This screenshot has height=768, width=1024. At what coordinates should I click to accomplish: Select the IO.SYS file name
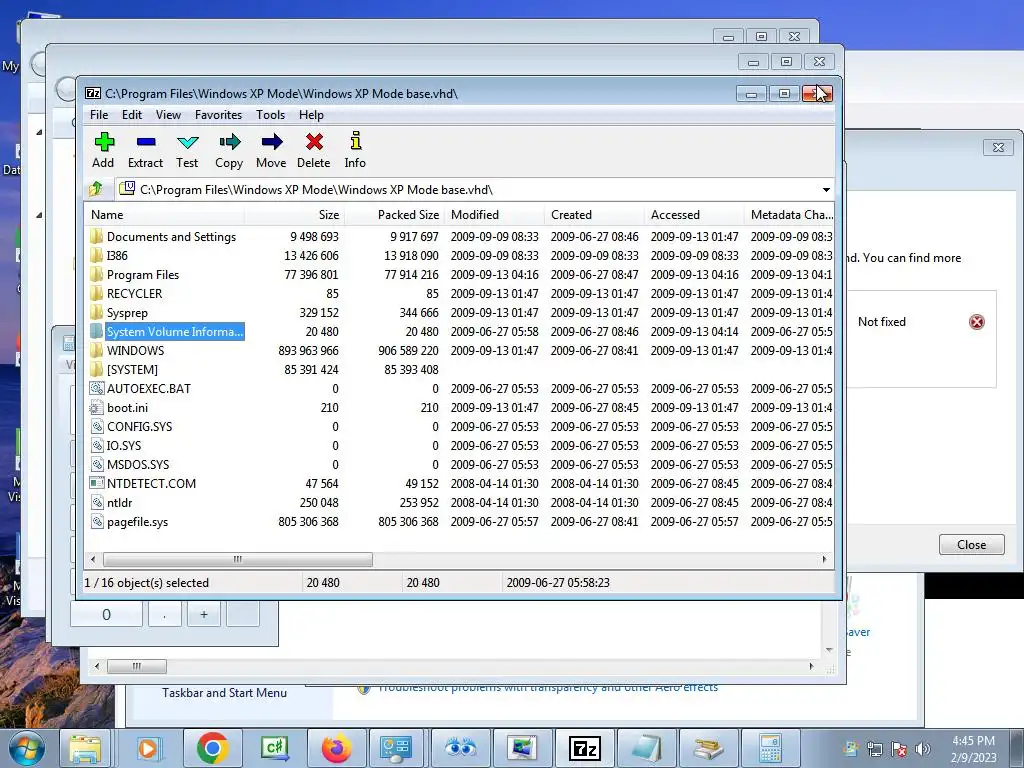pyautogui.click(x=124, y=445)
